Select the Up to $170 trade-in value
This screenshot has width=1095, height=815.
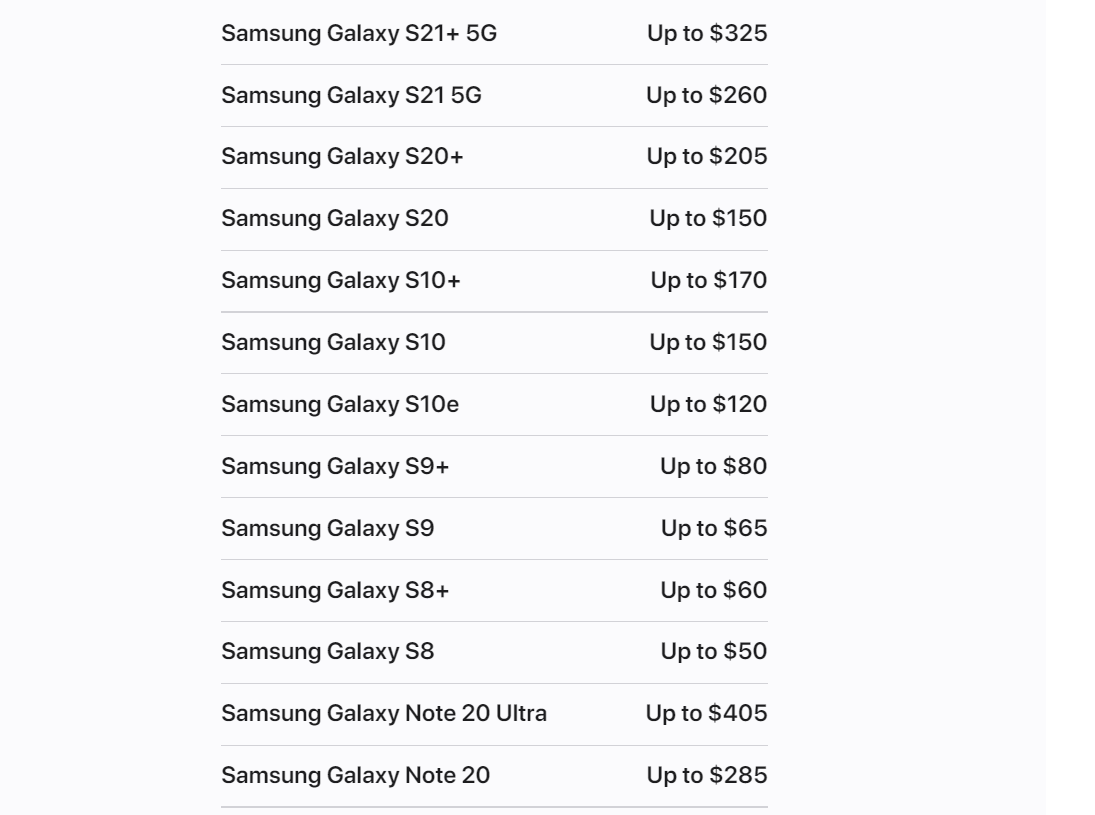pos(708,281)
